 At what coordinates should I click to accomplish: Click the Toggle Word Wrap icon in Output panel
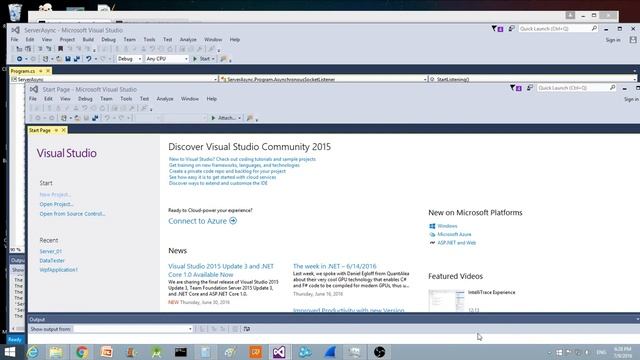[x=247, y=329]
